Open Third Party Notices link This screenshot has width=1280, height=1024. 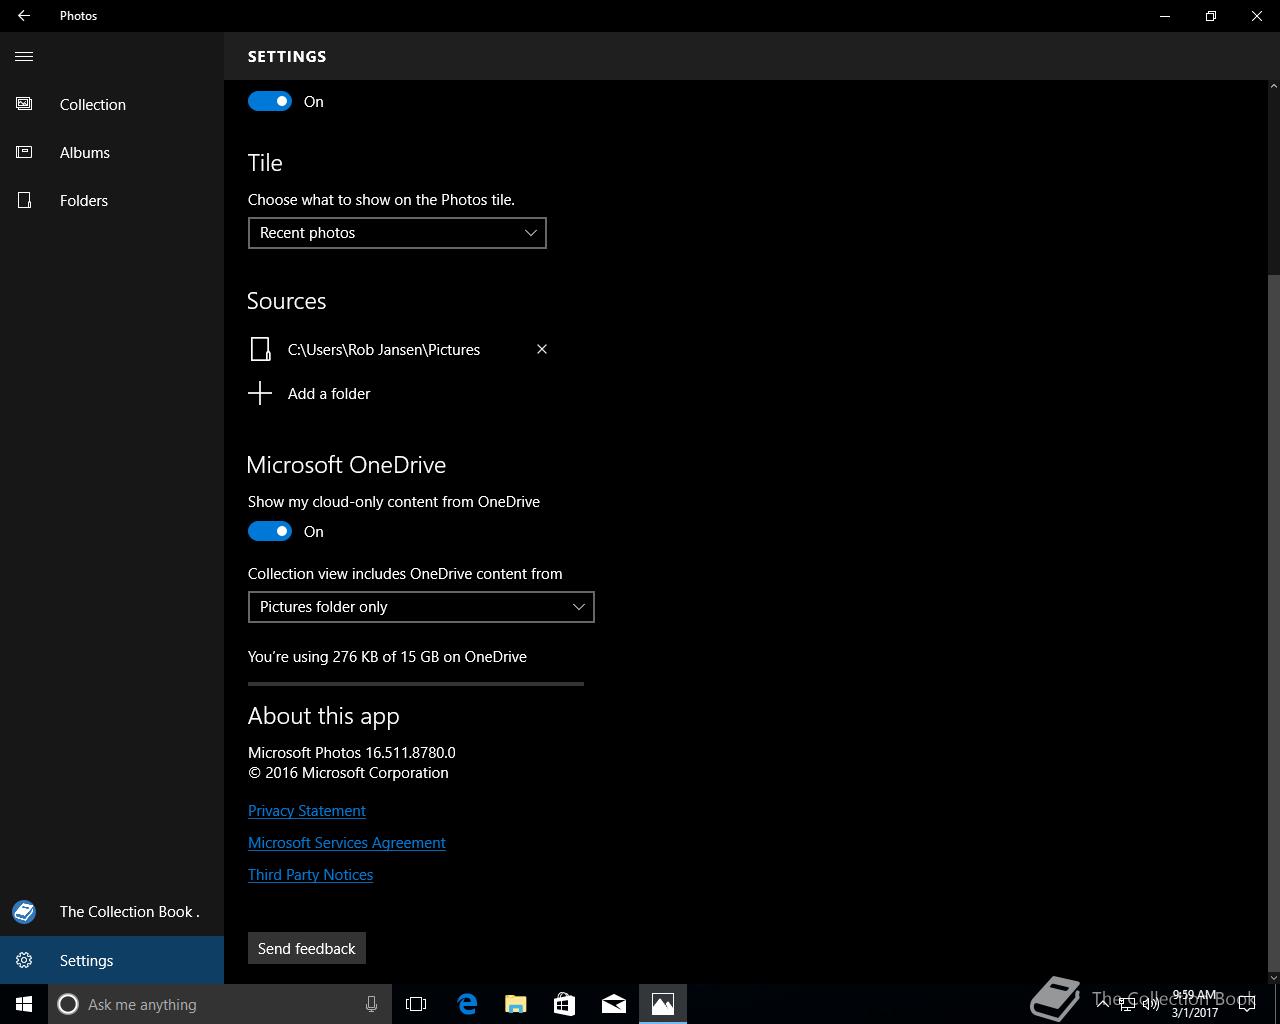pos(310,874)
